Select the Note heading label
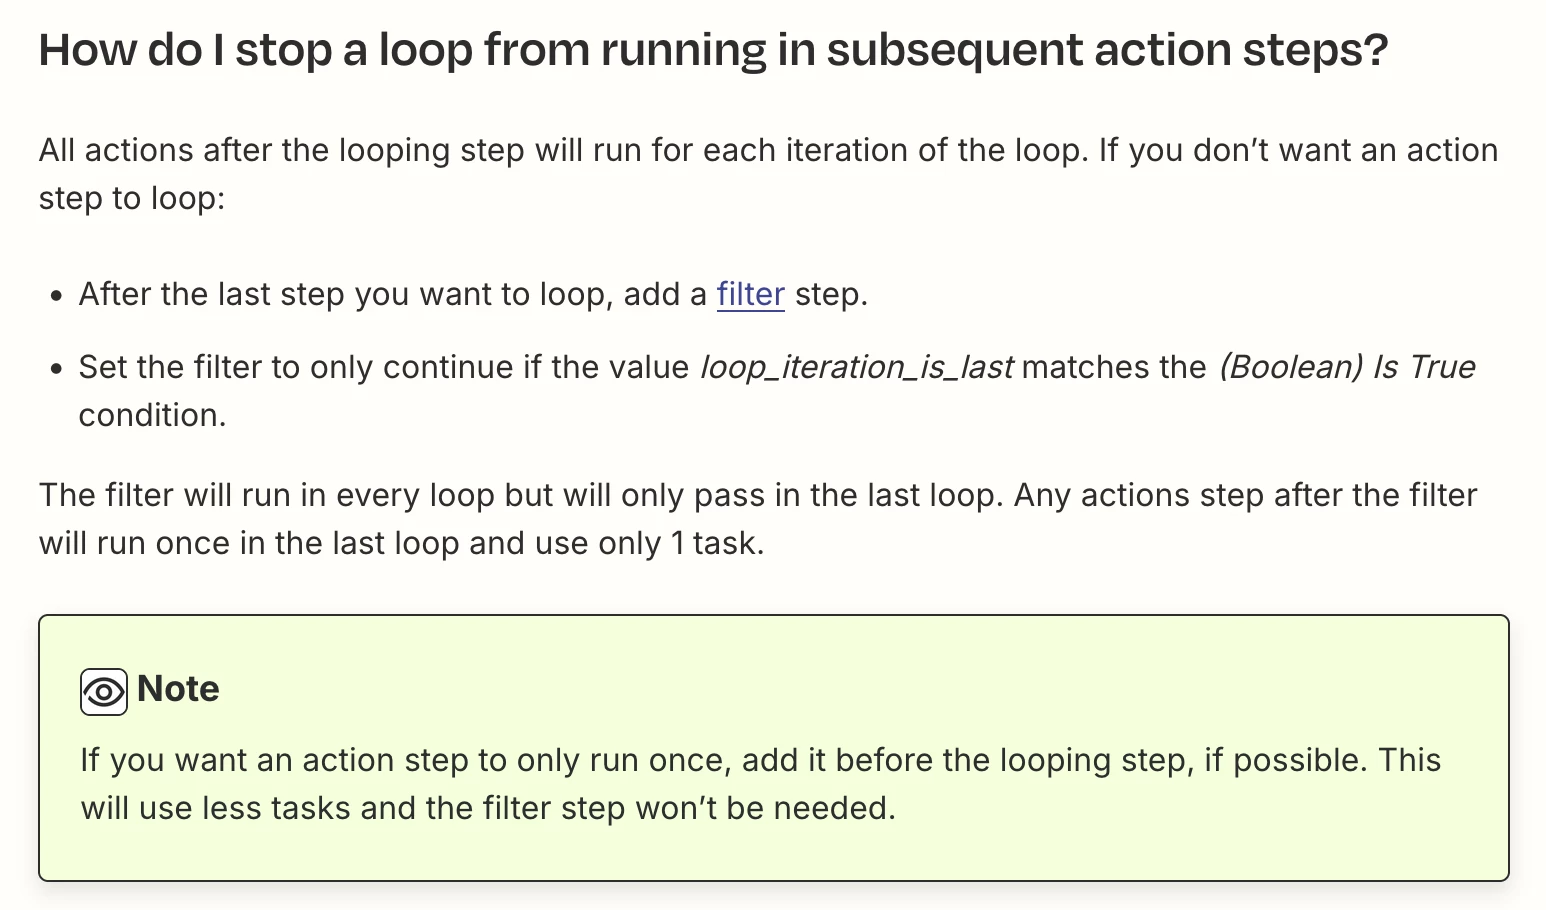Viewport: 1546px width, 910px height. [178, 689]
